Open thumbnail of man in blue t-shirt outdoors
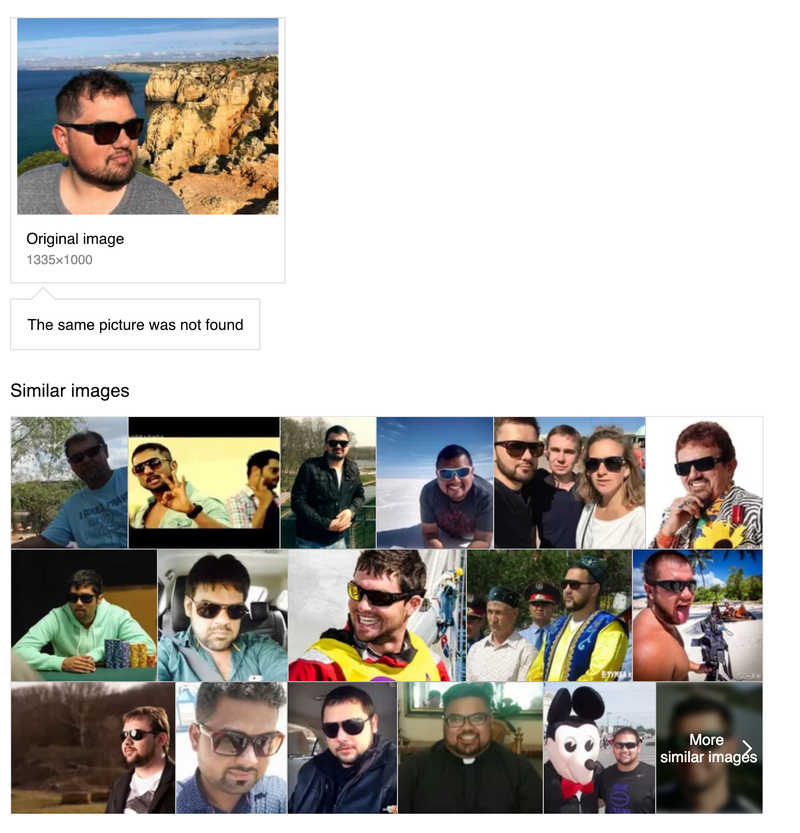Image resolution: width=800 pixels, height=833 pixels. [69, 482]
